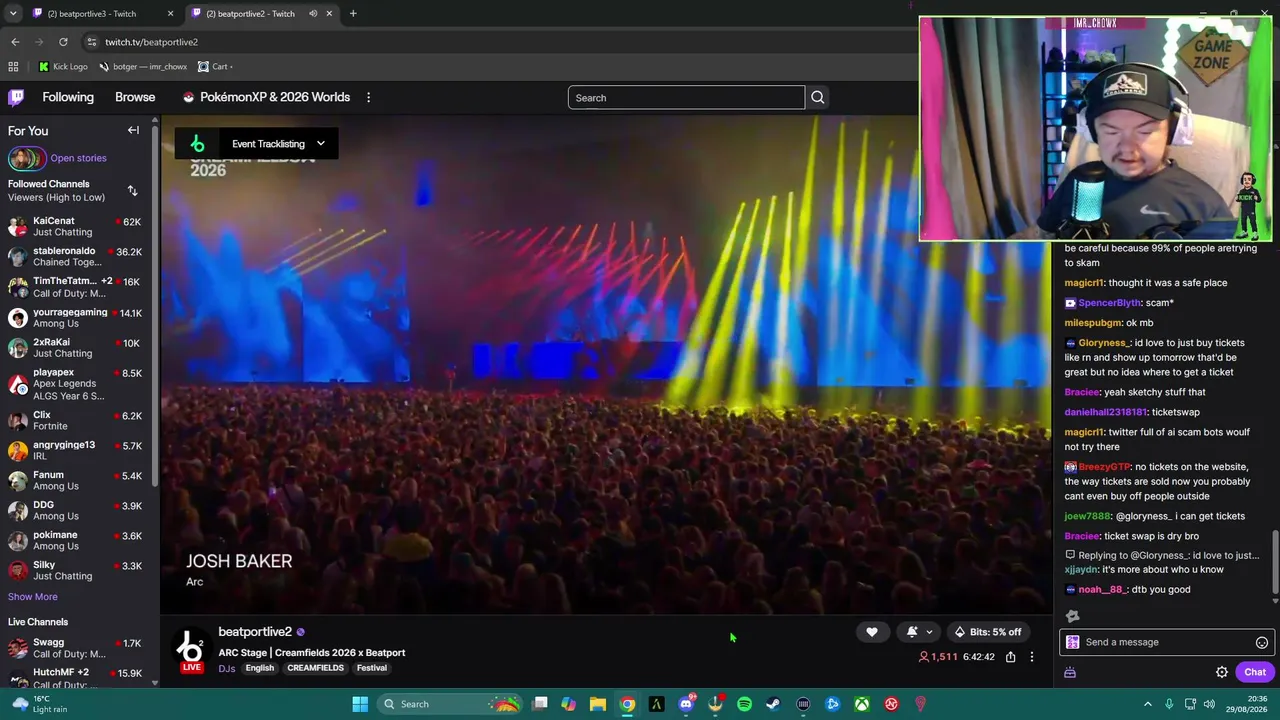Open Spotify from the taskbar
This screenshot has width=1280, height=720.
point(744,704)
